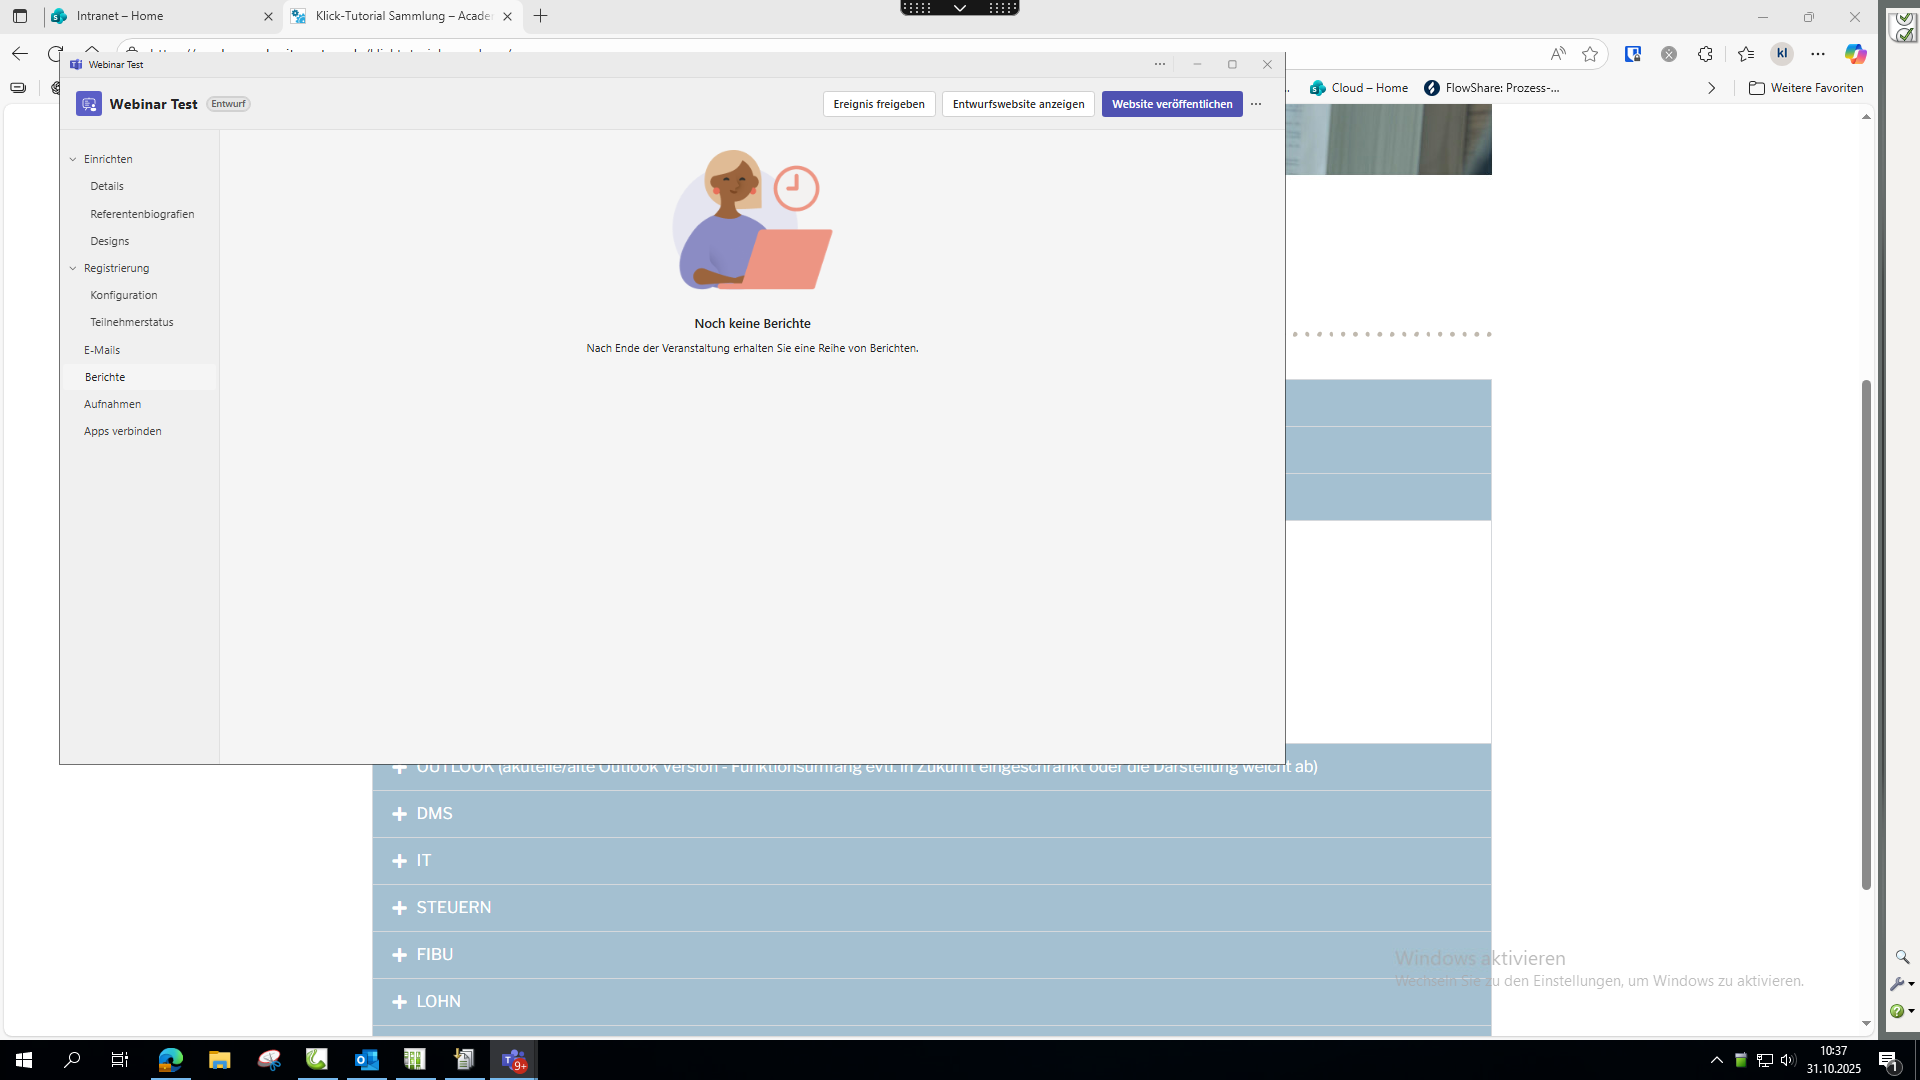Open File Explorer from the taskbar
The image size is (1920, 1080).
pyautogui.click(x=219, y=1060)
